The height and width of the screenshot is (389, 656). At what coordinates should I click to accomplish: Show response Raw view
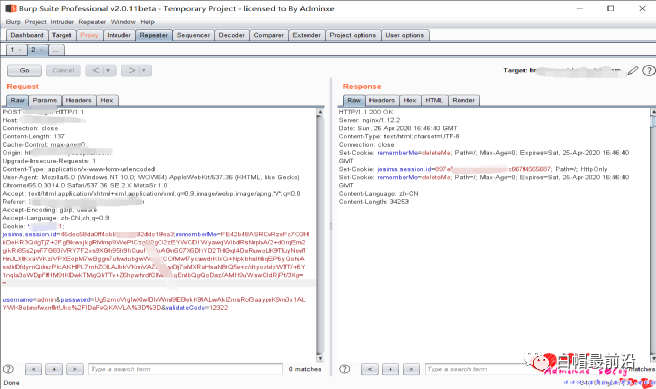tap(354, 100)
